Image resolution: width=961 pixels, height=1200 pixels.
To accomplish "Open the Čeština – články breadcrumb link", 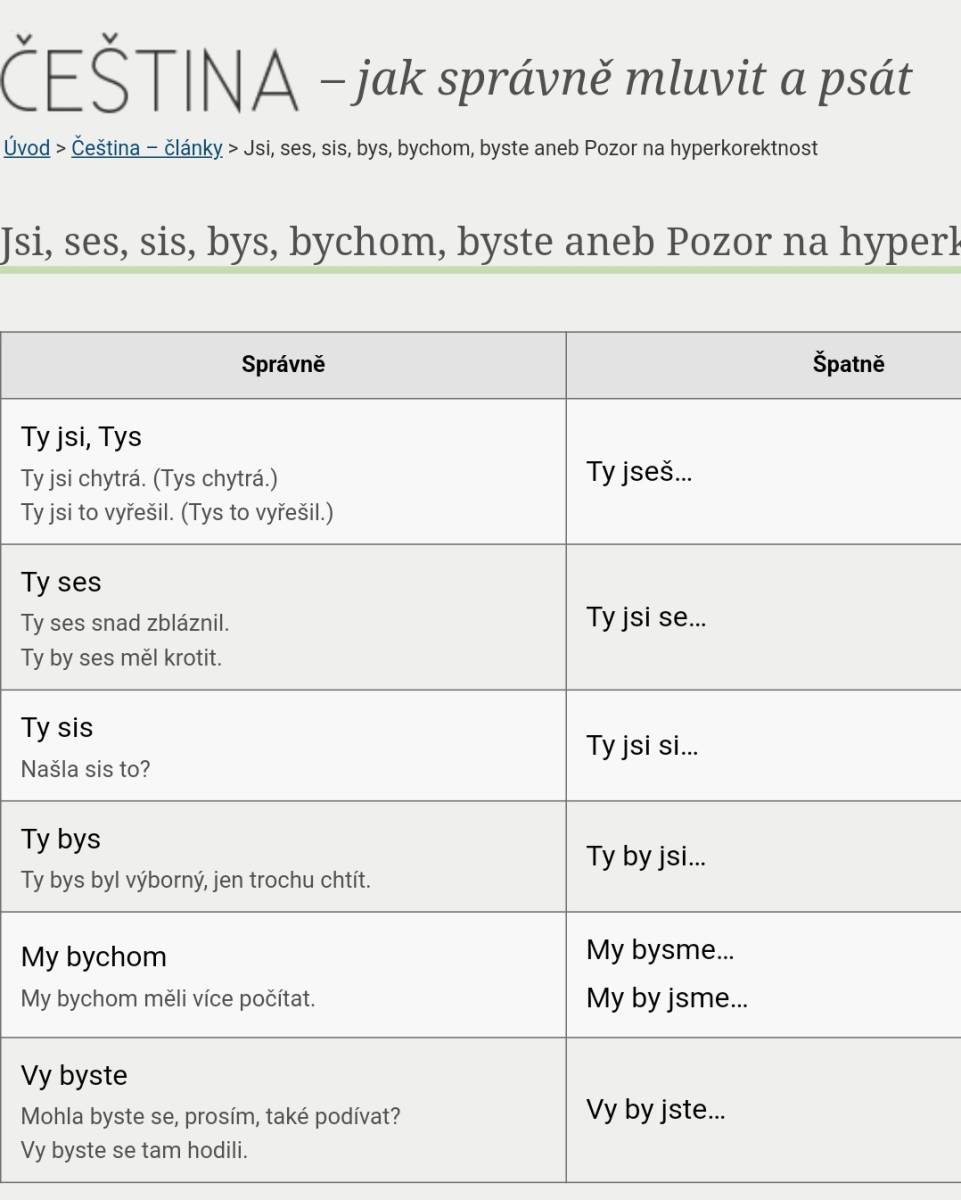I will click(x=147, y=148).
